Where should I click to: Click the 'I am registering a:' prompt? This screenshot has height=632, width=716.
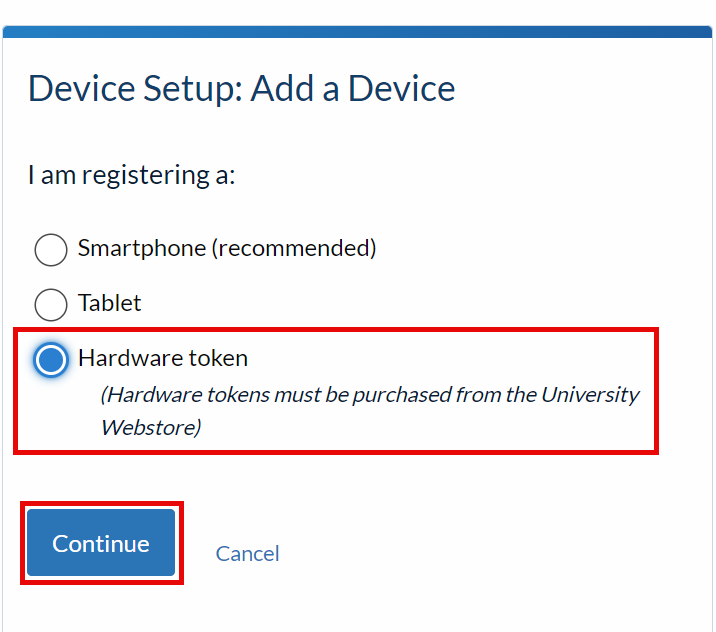pos(132,175)
